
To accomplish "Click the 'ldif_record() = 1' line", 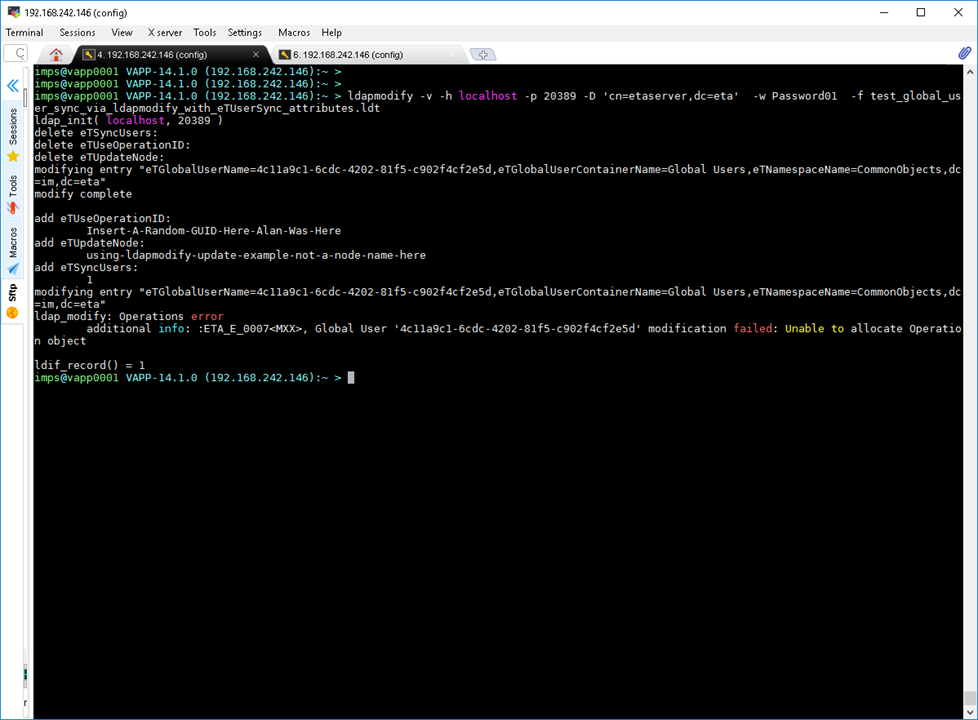I will (x=90, y=365).
